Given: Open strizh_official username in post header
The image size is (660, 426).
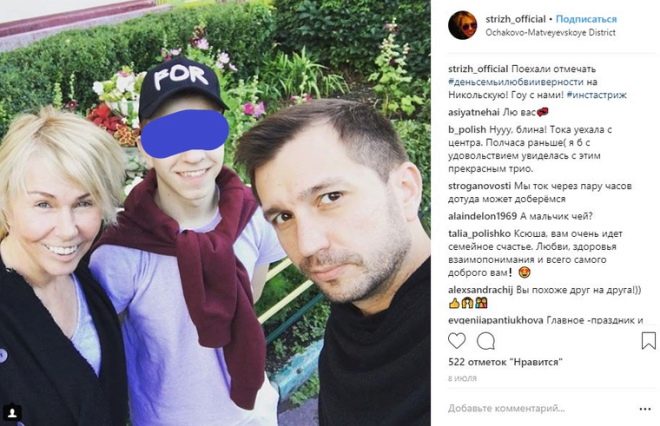Looking at the screenshot, I should click(515, 19).
